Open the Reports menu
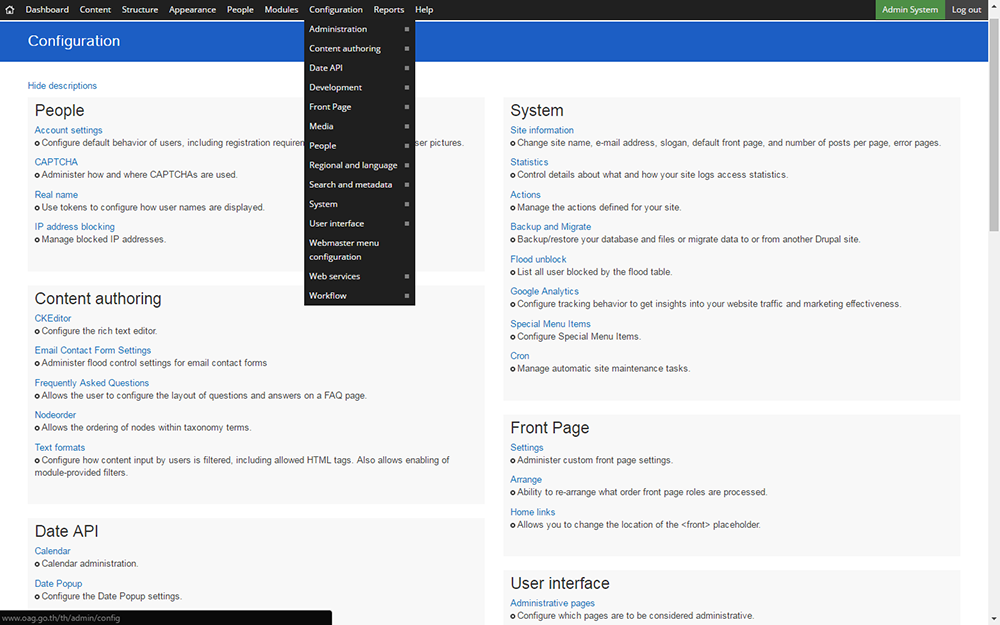The image size is (1000, 625). coord(388,9)
